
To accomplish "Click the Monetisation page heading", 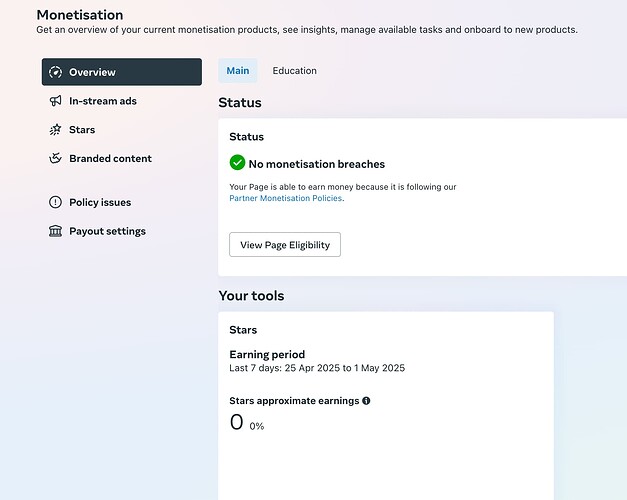I will 80,15.
